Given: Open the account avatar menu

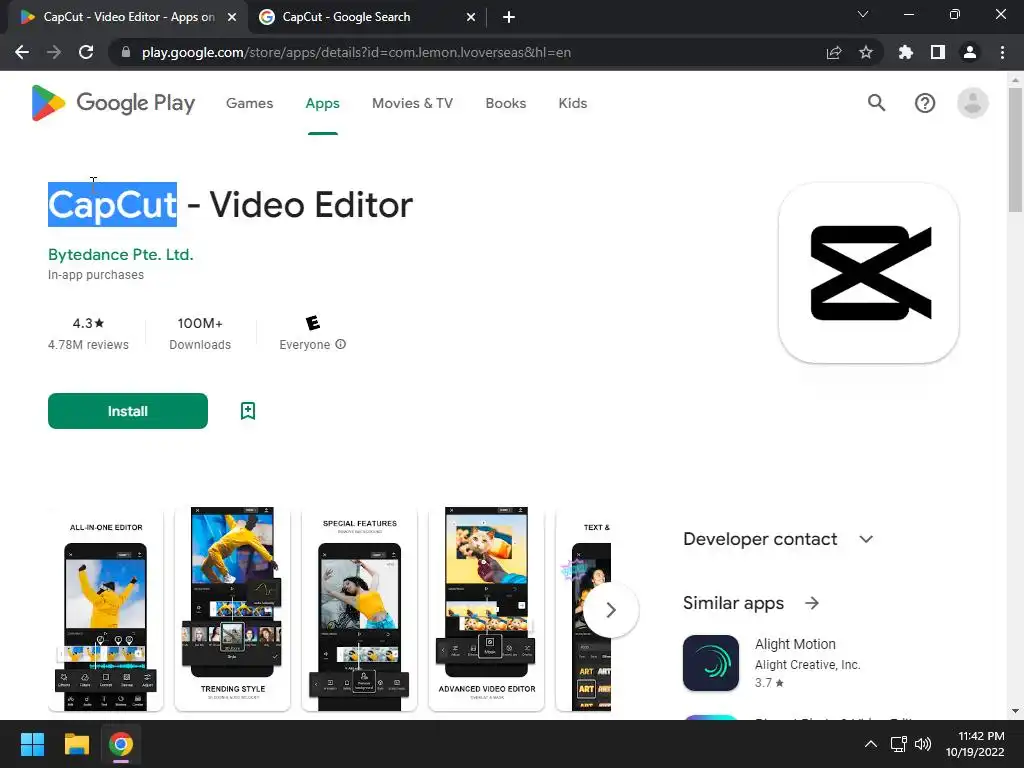Looking at the screenshot, I should (972, 103).
